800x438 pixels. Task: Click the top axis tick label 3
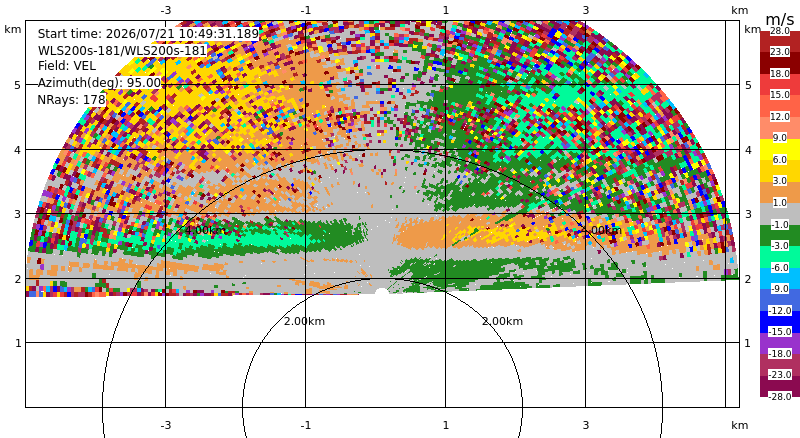pyautogui.click(x=586, y=10)
